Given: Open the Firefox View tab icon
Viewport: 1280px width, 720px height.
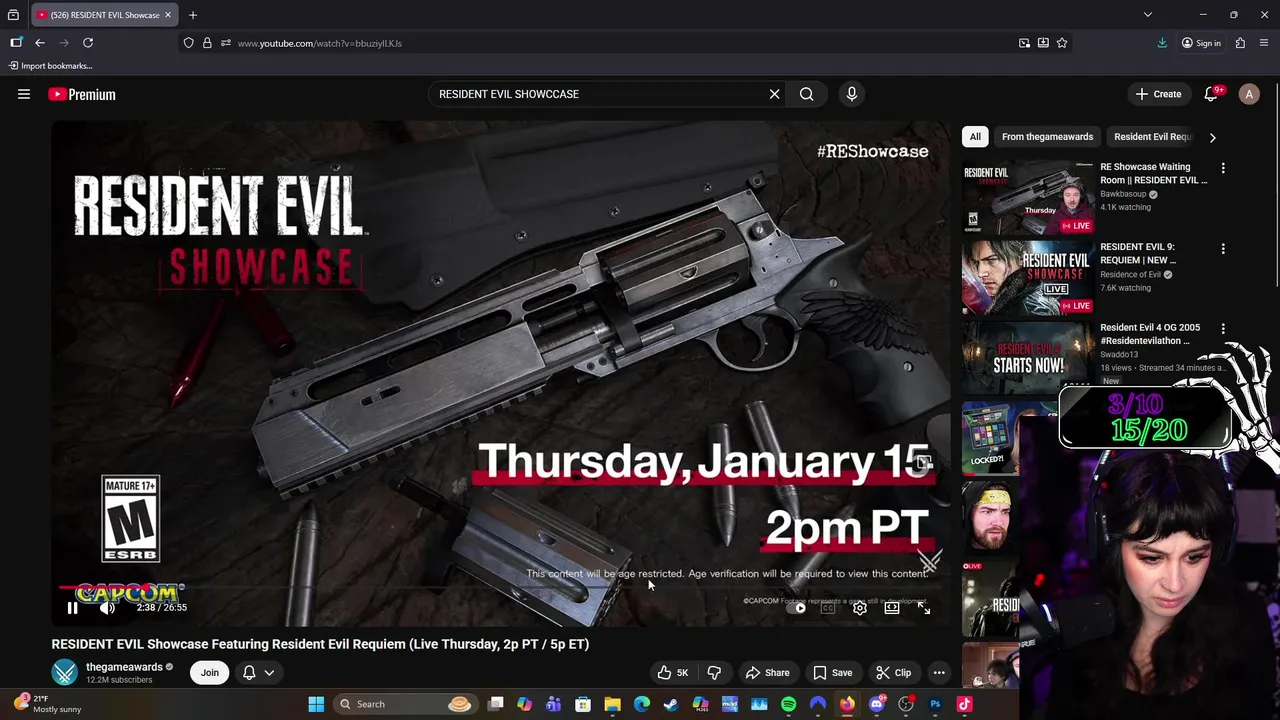Looking at the screenshot, I should 13,15.
